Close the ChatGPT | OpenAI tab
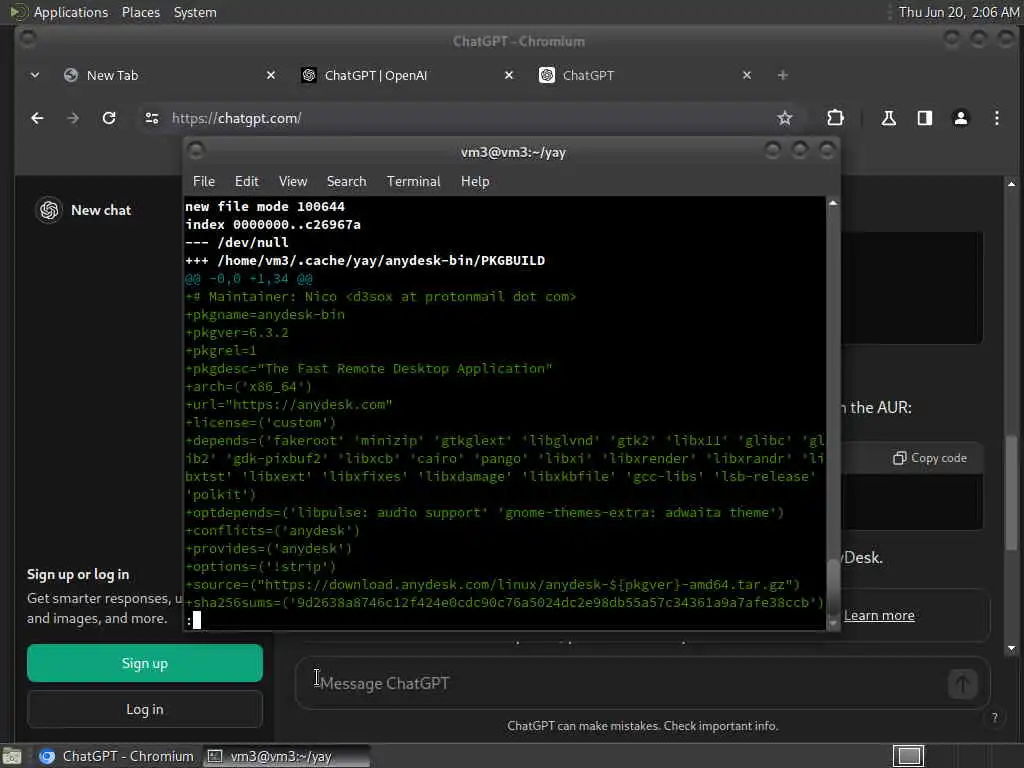Image resolution: width=1024 pixels, height=768 pixels. point(509,76)
